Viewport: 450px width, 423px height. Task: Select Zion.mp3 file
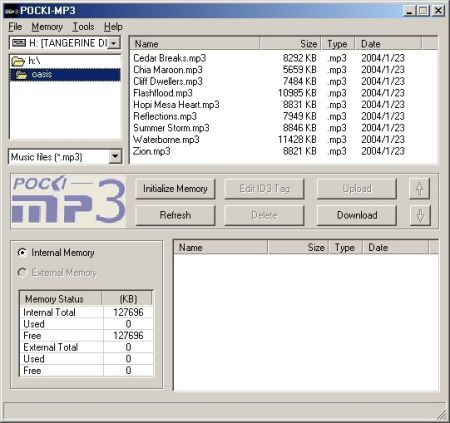152,151
